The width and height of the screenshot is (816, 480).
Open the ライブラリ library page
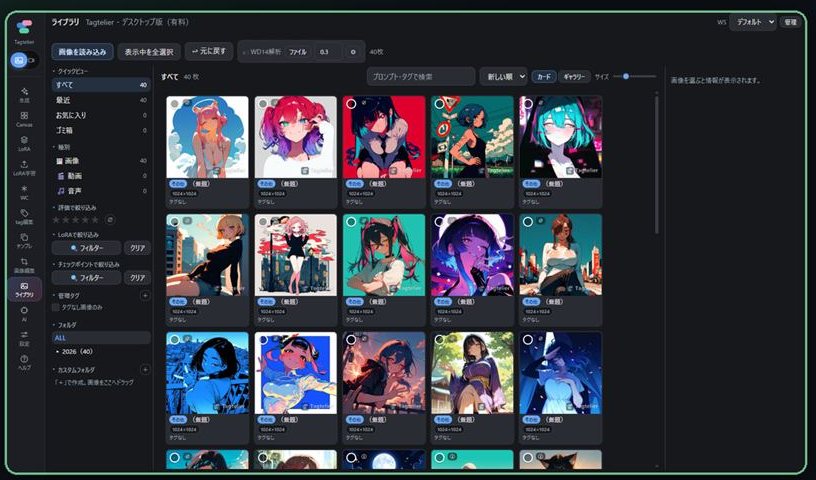(x=24, y=289)
